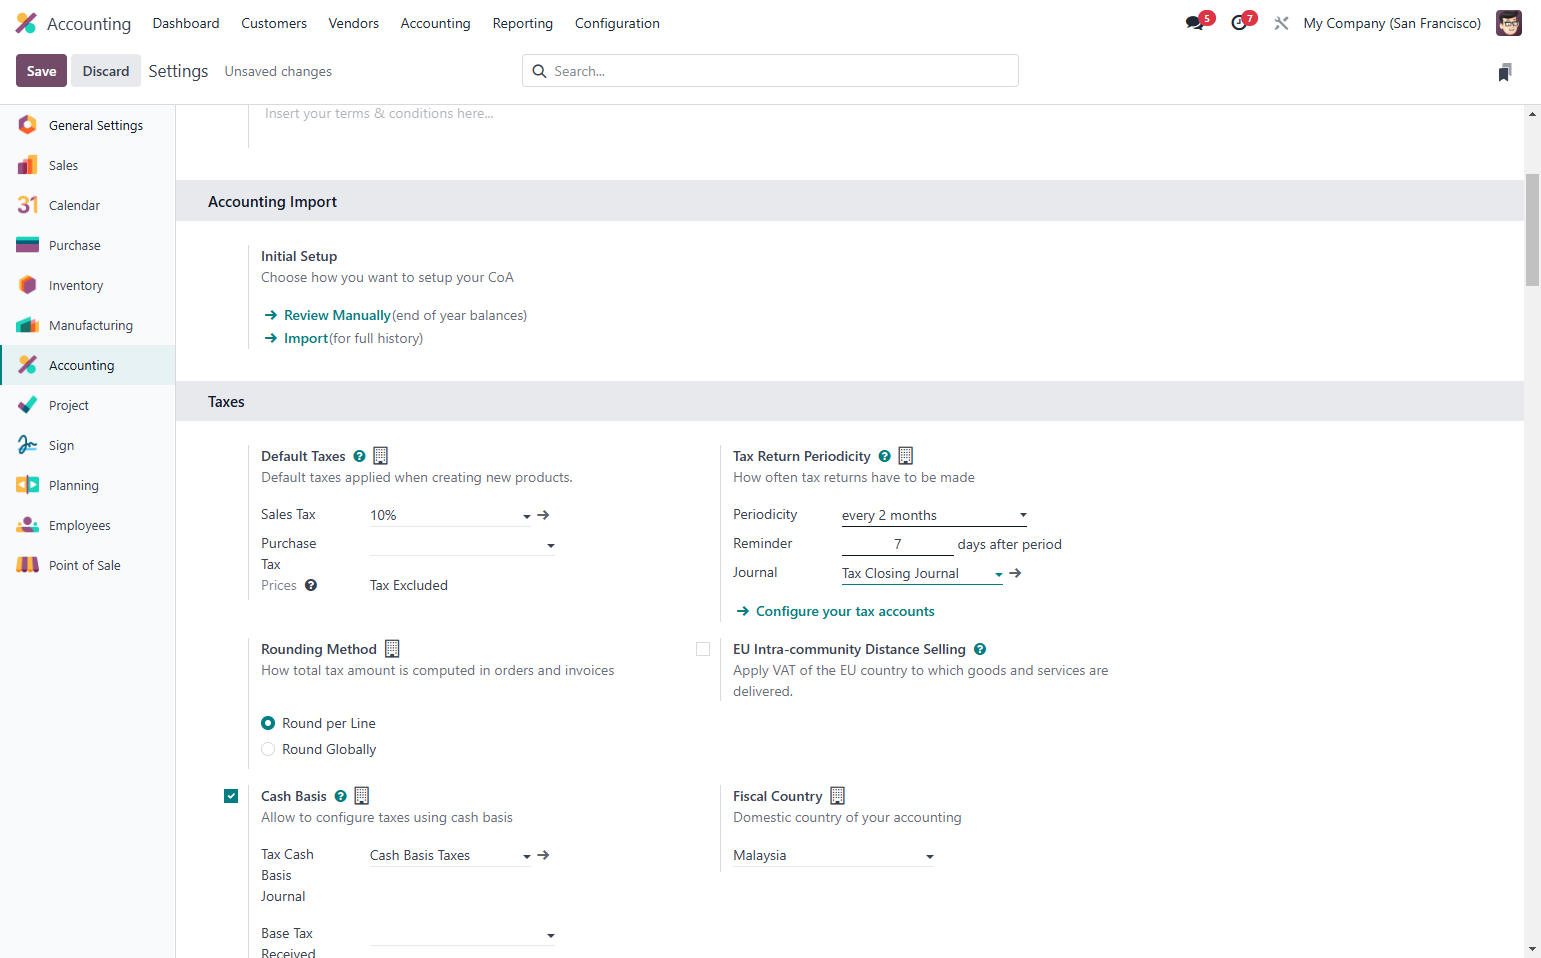Open Point of Sale settings in sidebar
Screen dimensions: 1541x958
(88, 565)
